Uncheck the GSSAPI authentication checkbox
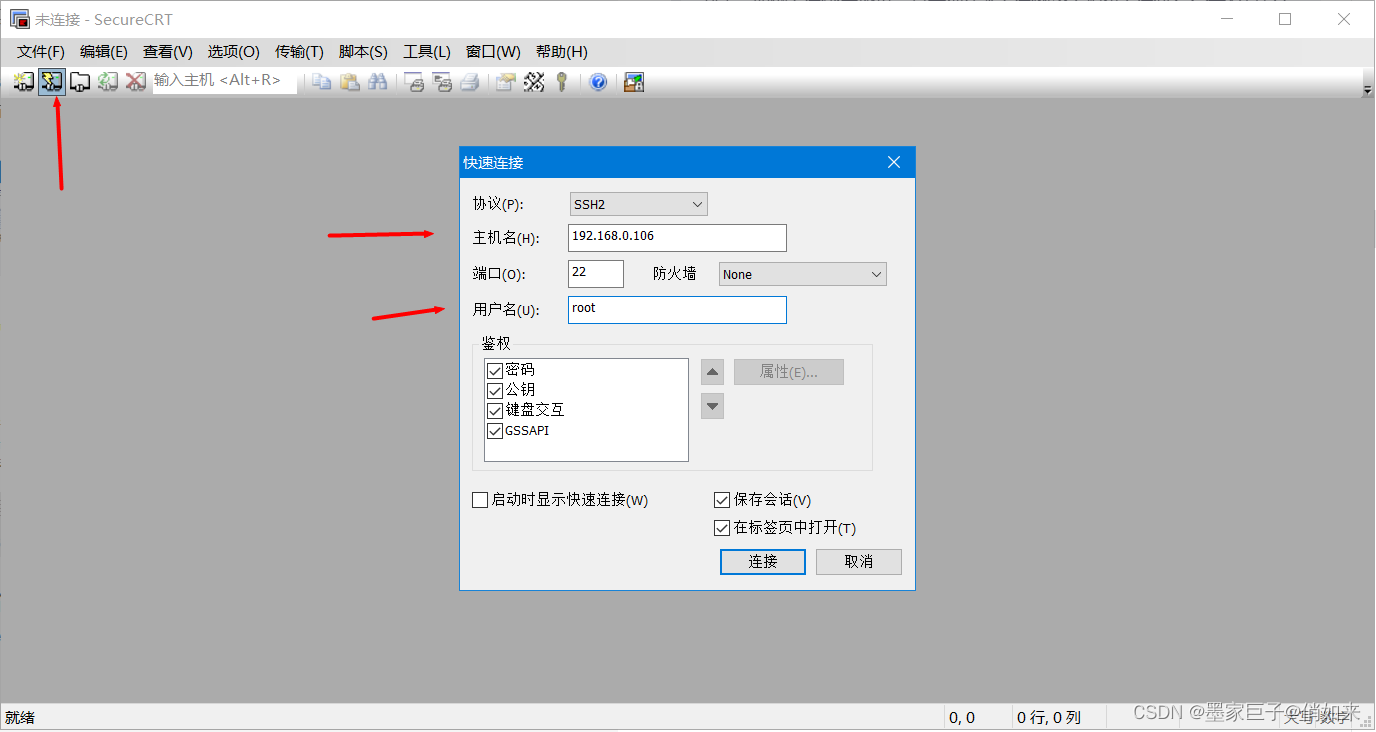 click(x=494, y=431)
